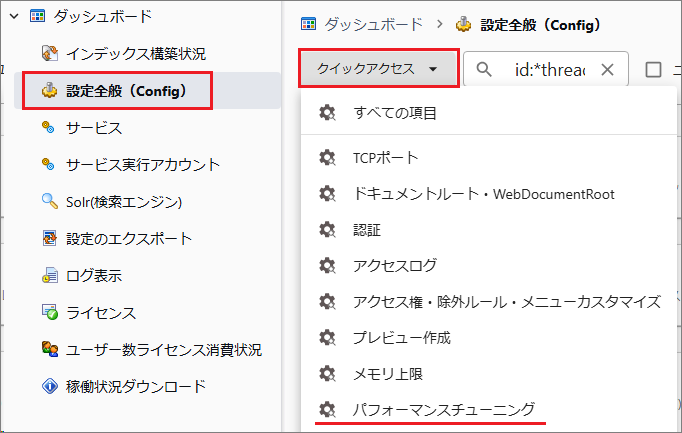The image size is (682, 433).
Task: Click the ライセンス icon in sidebar
Action: [x=48, y=312]
